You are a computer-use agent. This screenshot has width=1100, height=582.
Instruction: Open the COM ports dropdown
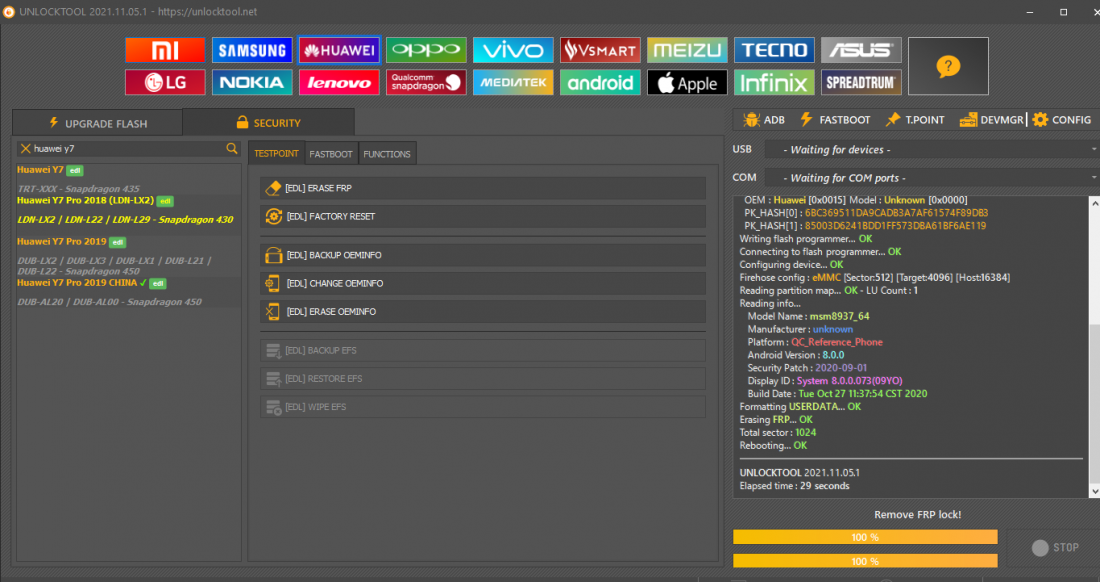pyautogui.click(x=930, y=178)
